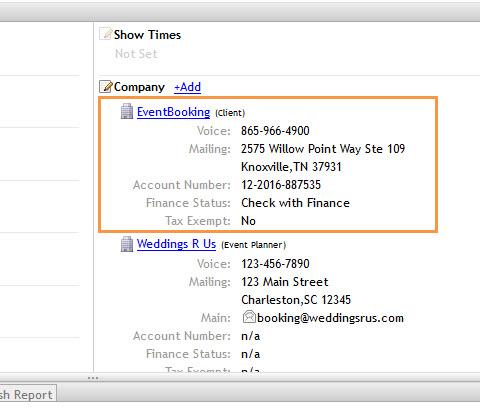Click the EventBooking Finance Status label

[x=188, y=203]
